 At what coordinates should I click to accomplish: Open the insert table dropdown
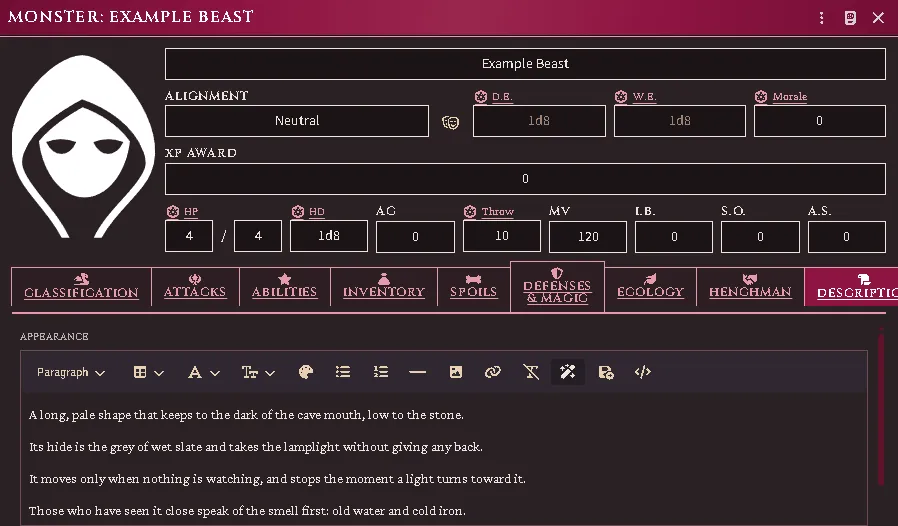coord(148,372)
